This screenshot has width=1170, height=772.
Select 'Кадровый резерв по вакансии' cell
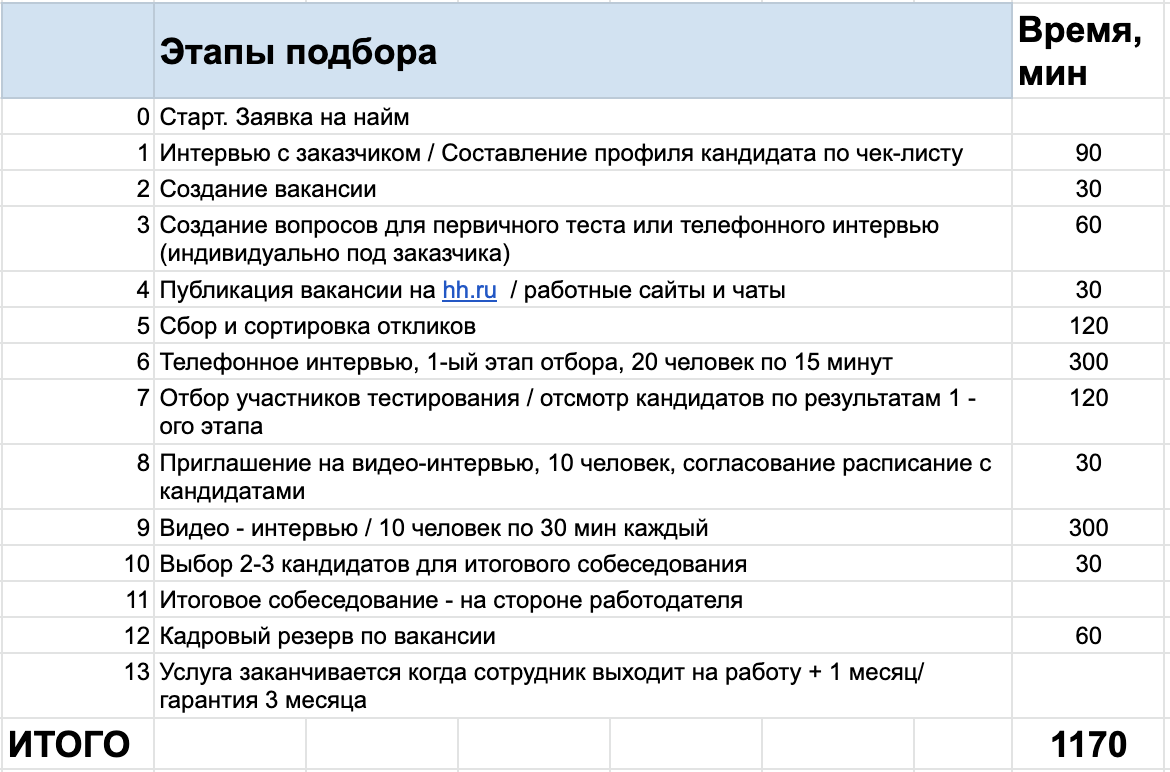(327, 636)
